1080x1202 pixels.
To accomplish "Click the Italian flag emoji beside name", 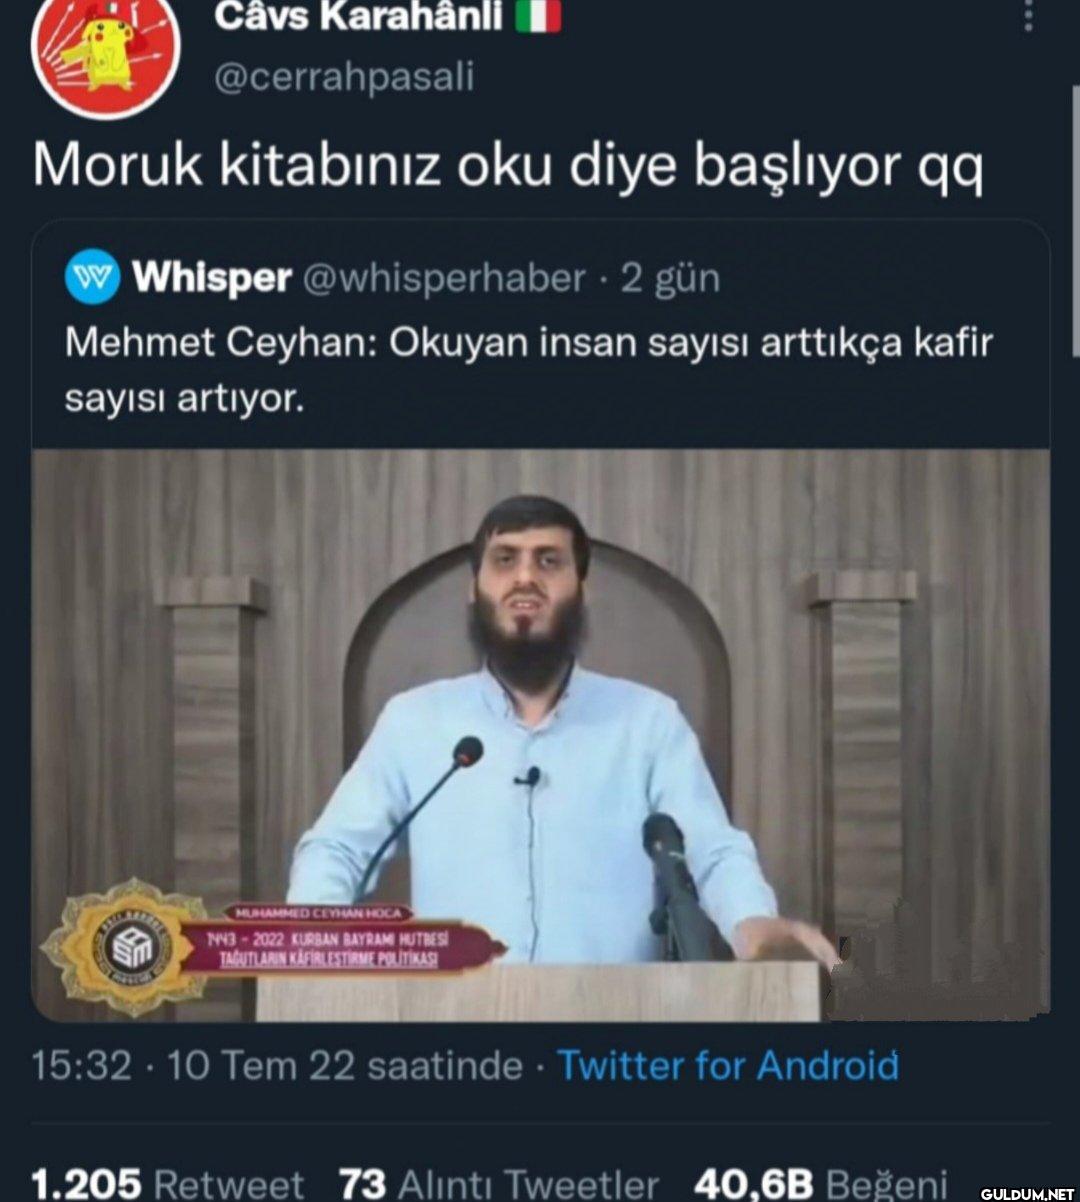I will point(538,15).
